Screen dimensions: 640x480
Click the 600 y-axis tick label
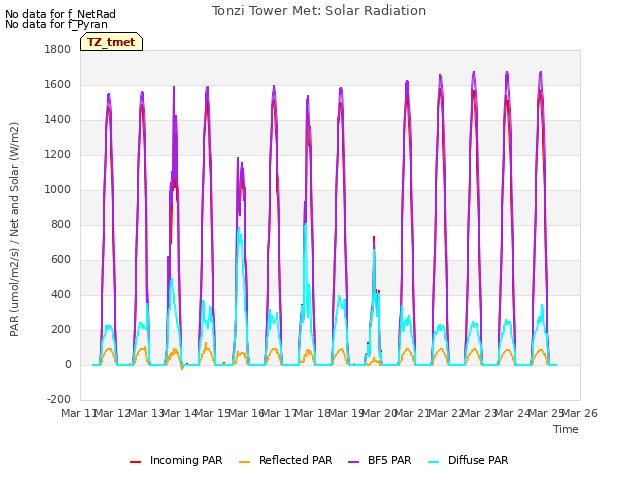click(60, 260)
